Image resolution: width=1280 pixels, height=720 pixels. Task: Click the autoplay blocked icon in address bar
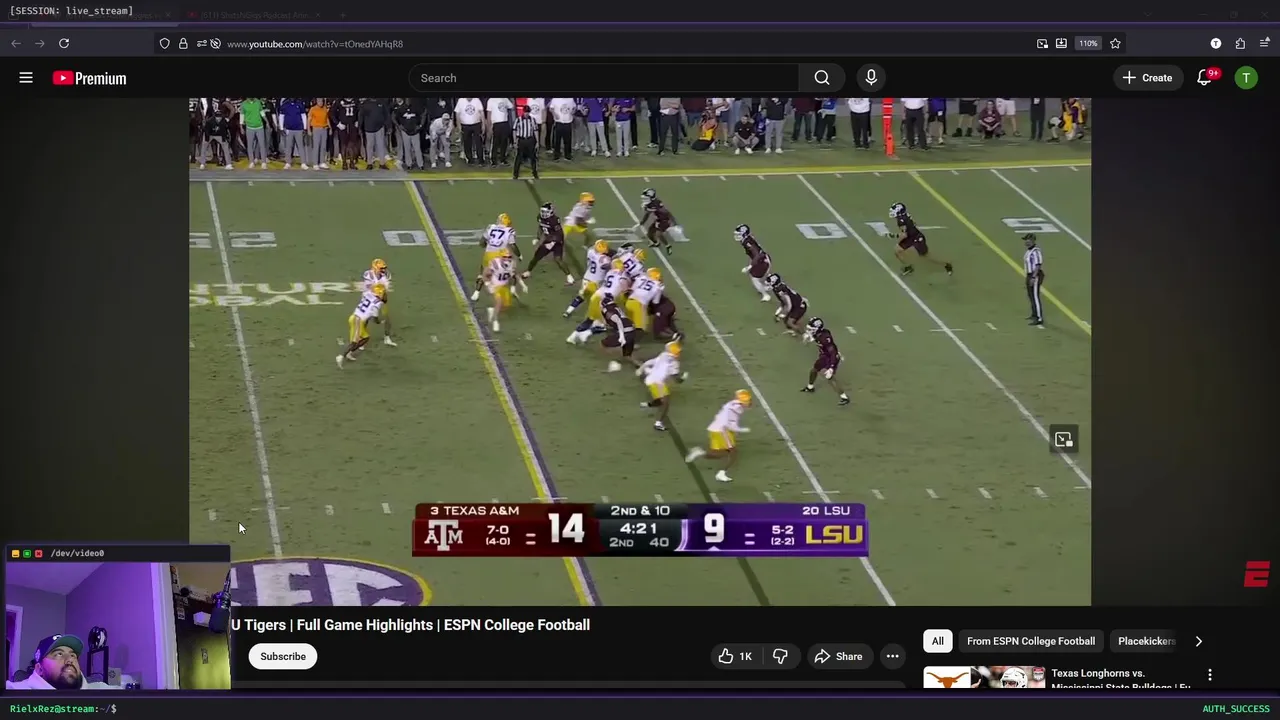(215, 44)
